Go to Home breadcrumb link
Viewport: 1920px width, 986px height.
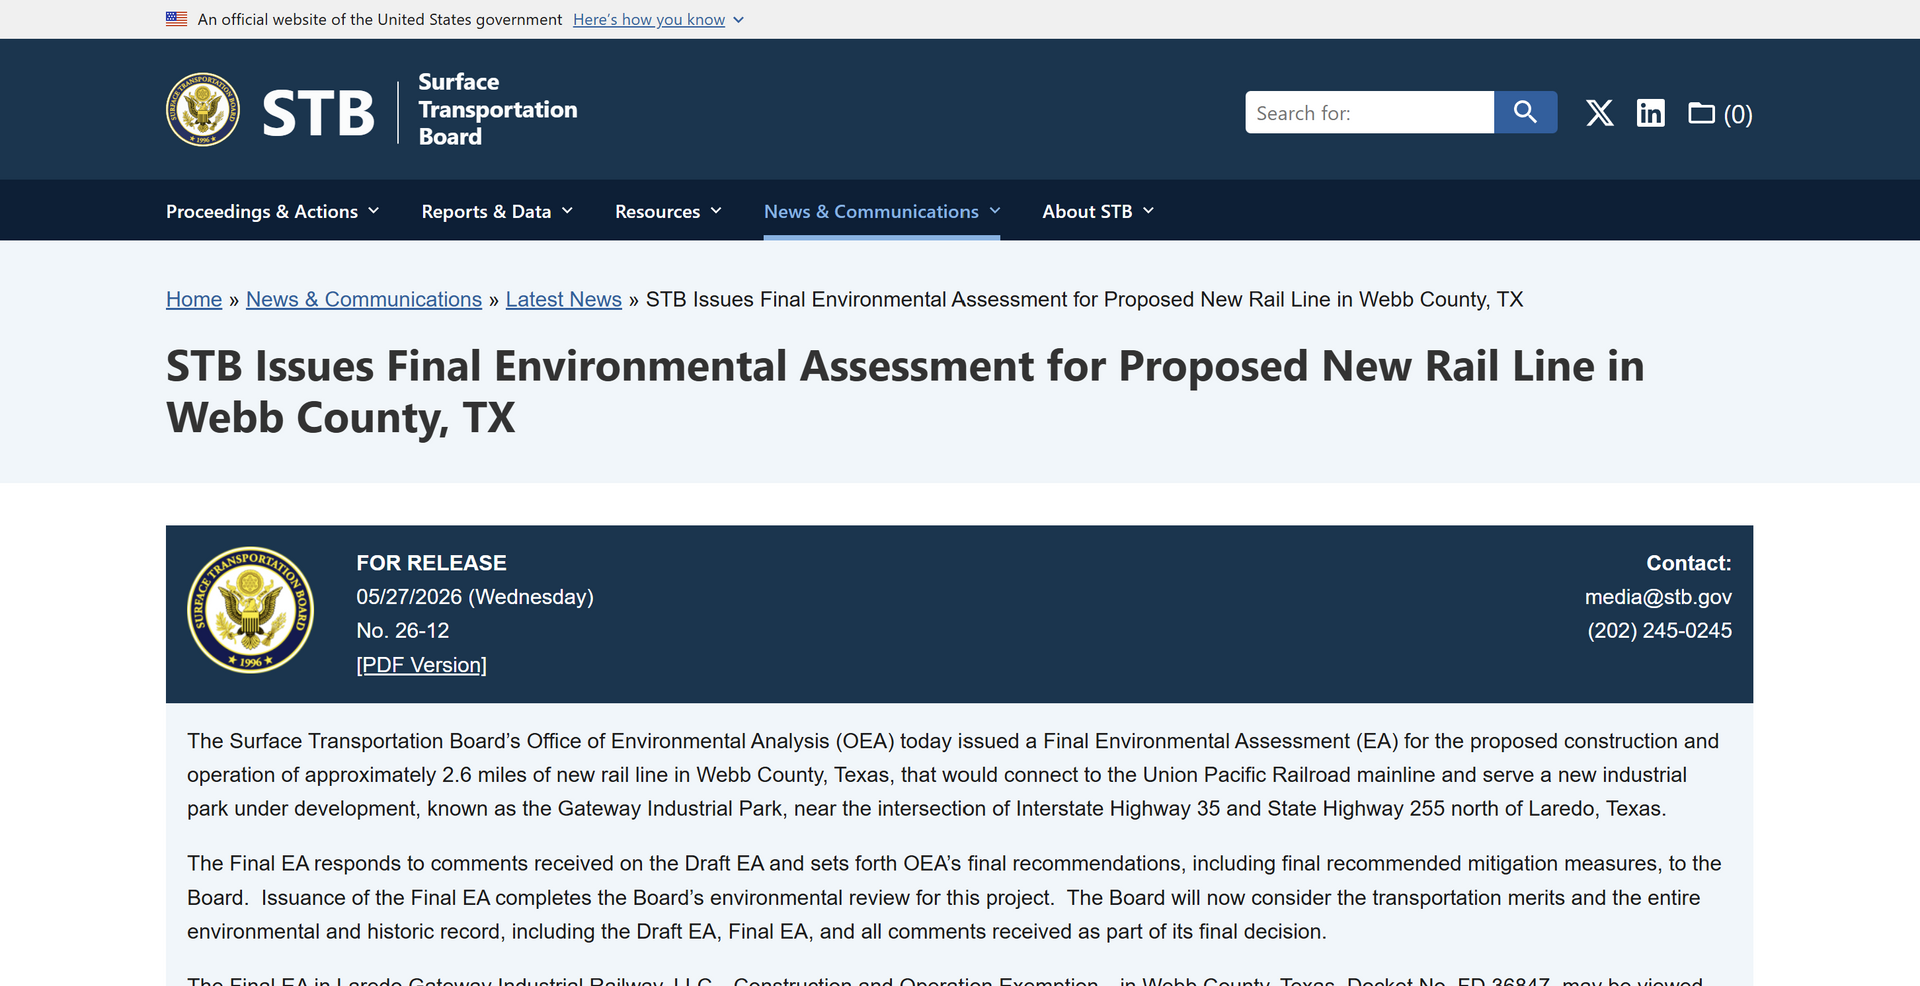point(194,299)
